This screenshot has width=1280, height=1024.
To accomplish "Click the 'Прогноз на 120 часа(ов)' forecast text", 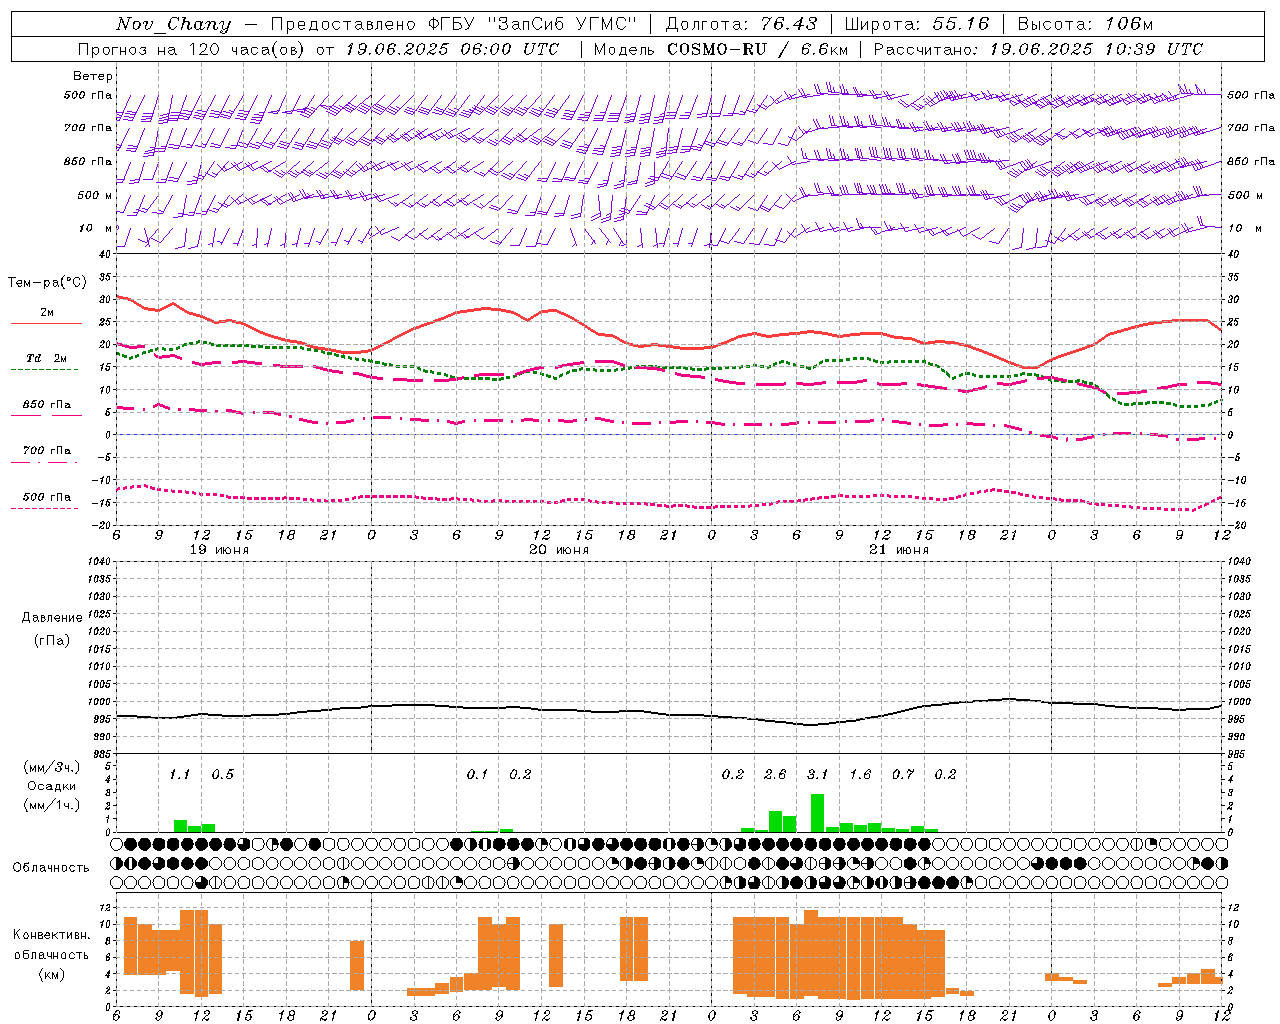I will [191, 49].
